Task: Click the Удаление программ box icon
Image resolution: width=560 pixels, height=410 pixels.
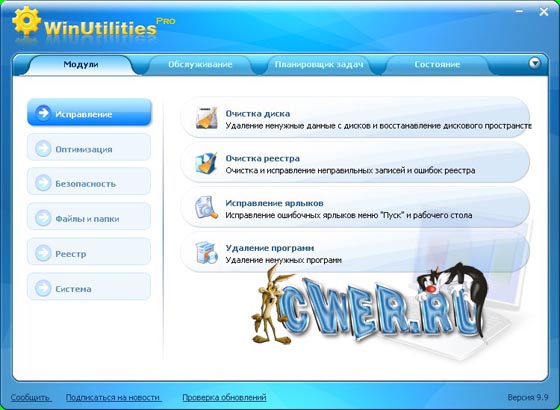Action: [x=206, y=252]
